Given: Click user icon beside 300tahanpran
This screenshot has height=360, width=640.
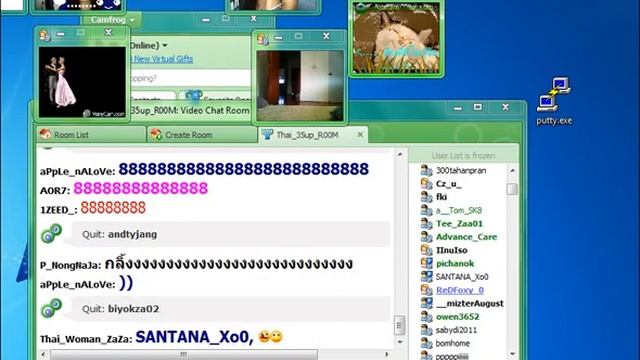Looking at the screenshot, I should coord(427,170).
